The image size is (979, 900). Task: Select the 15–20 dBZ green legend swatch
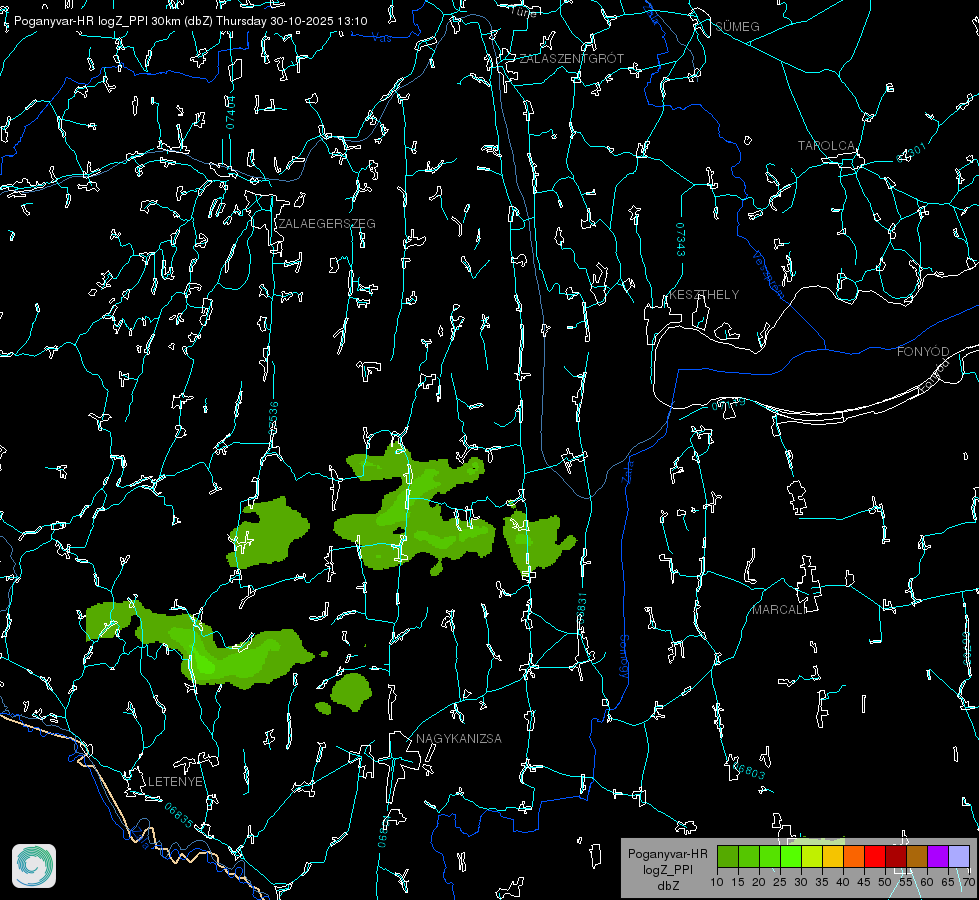tap(749, 856)
